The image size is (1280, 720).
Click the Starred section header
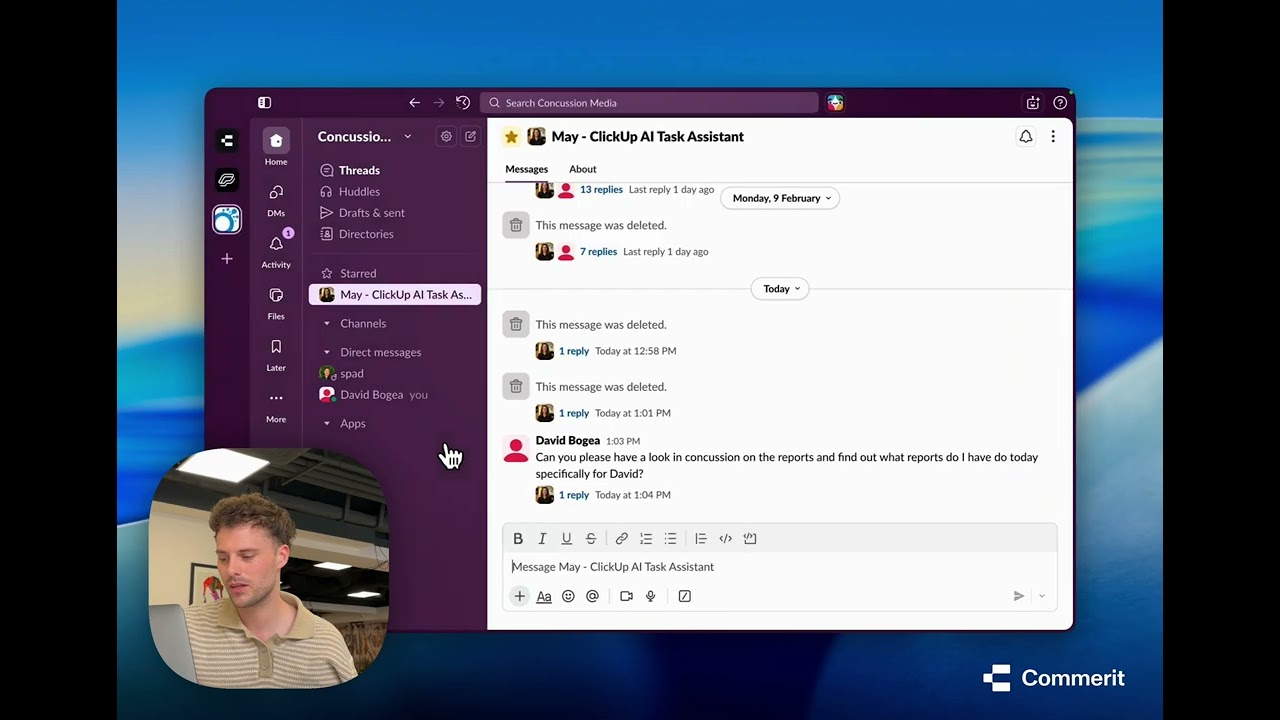(357, 273)
